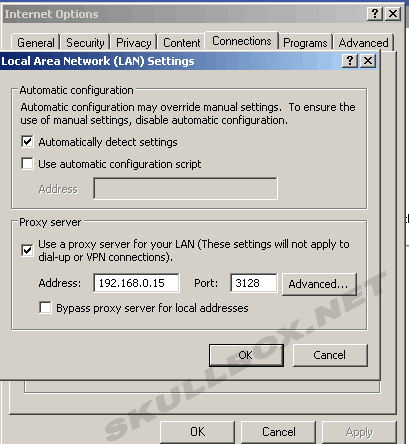Switch to the Advanced tab
The height and width of the screenshot is (444, 409).
tap(363, 43)
